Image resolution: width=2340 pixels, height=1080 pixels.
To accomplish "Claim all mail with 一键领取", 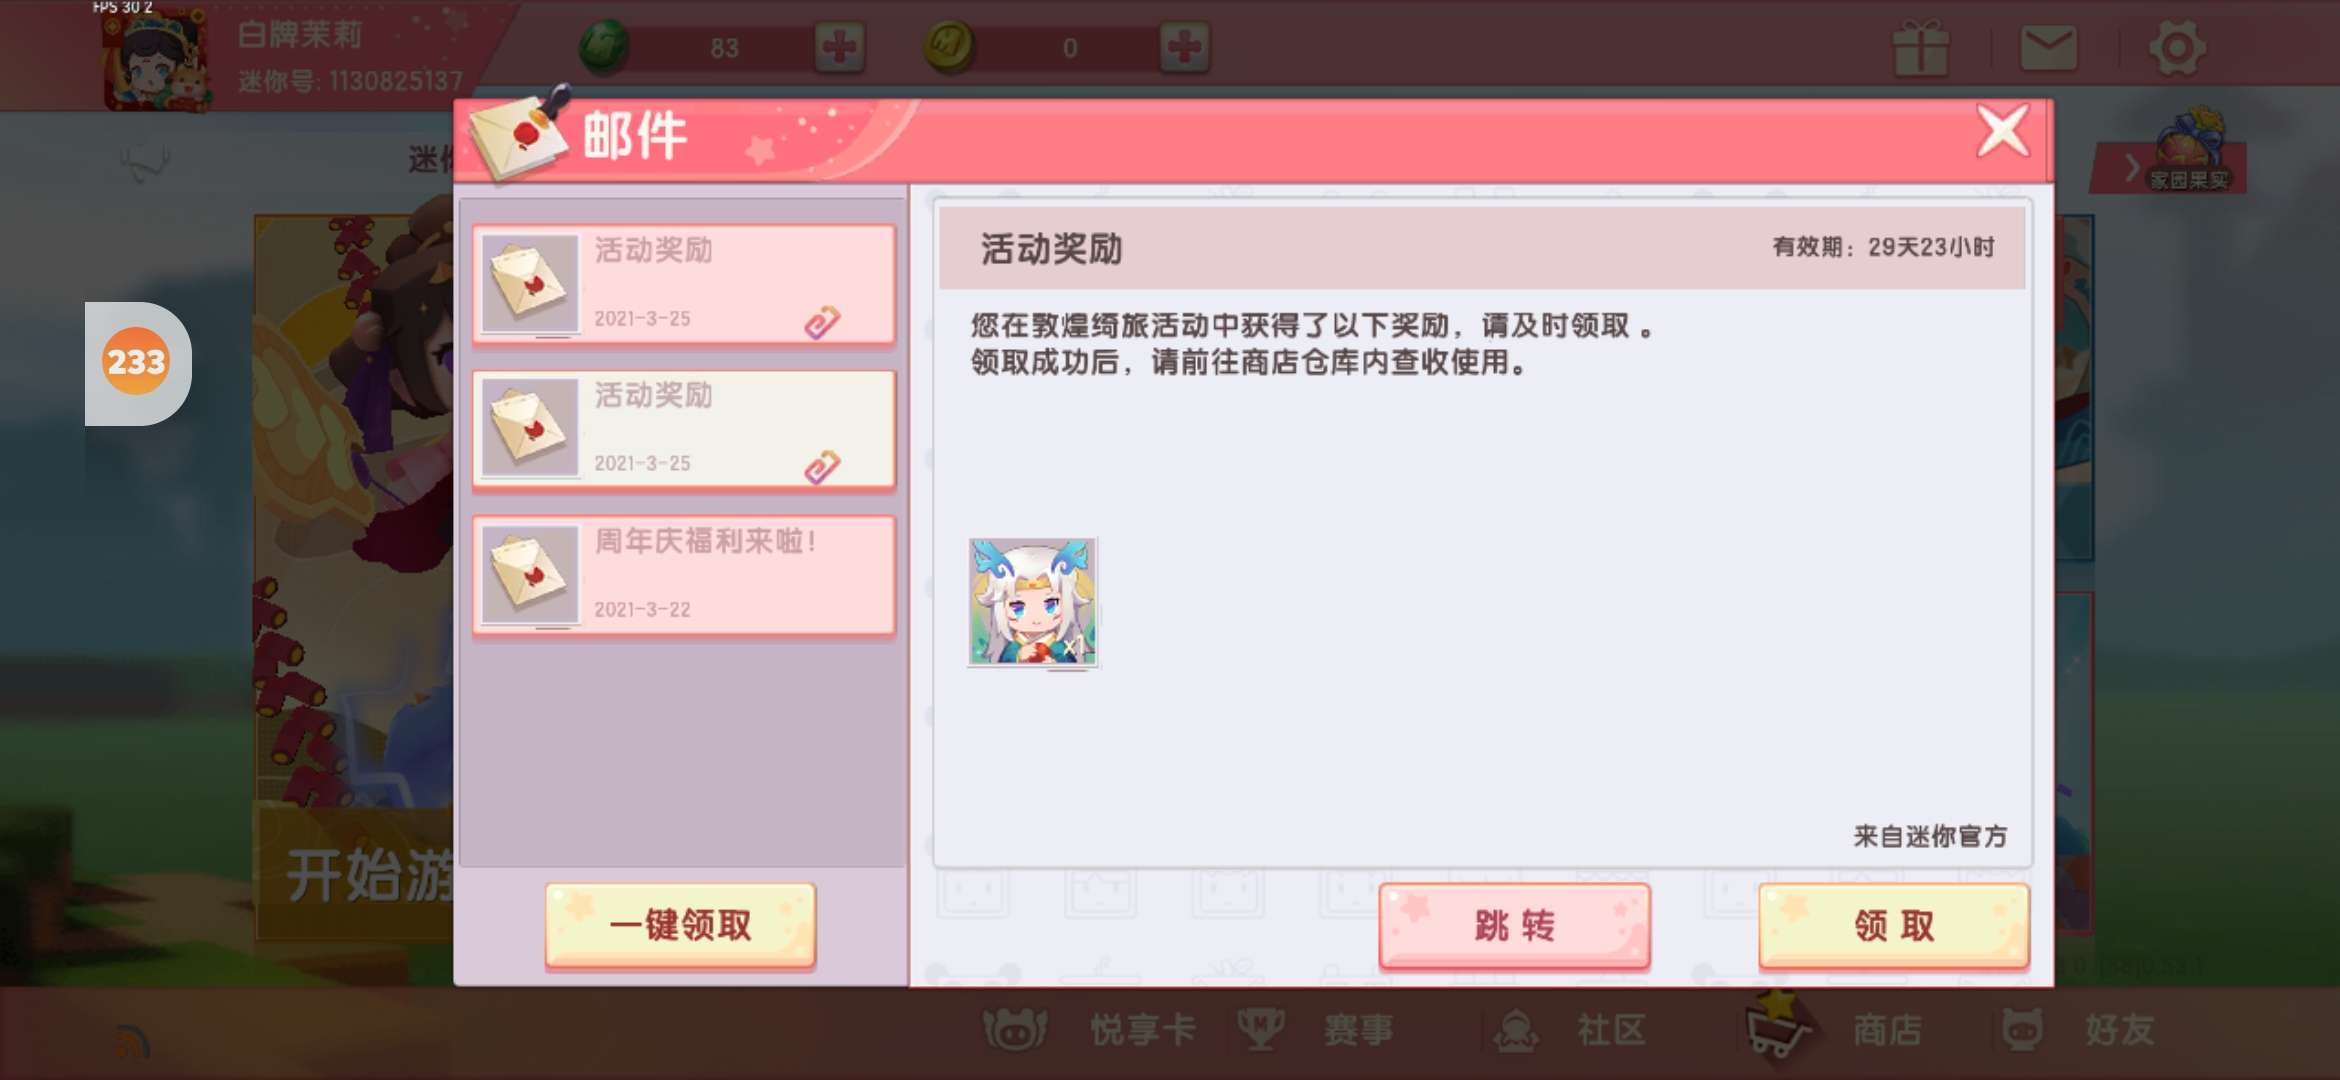I will pos(681,926).
